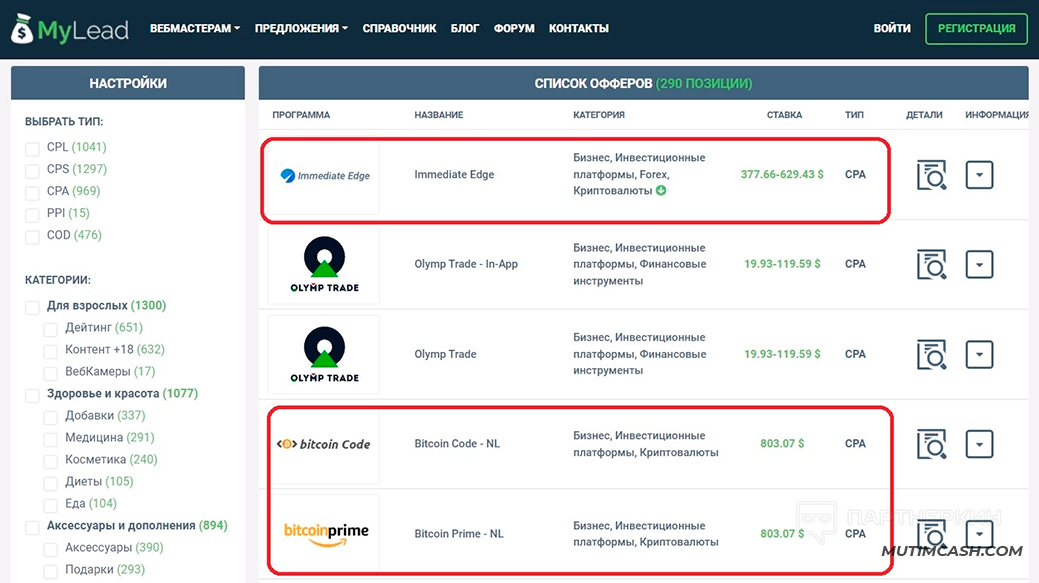Check the Аксессуары и дополнения category
1039x583 pixels.
click(x=32, y=527)
